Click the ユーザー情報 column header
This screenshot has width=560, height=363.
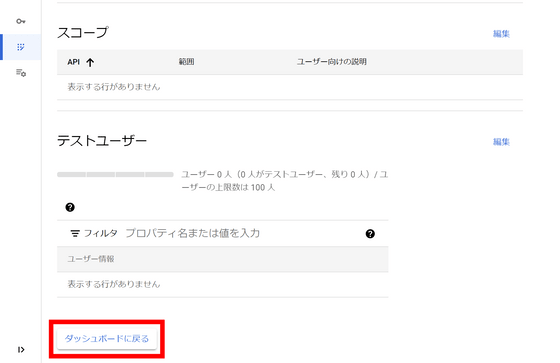91,259
